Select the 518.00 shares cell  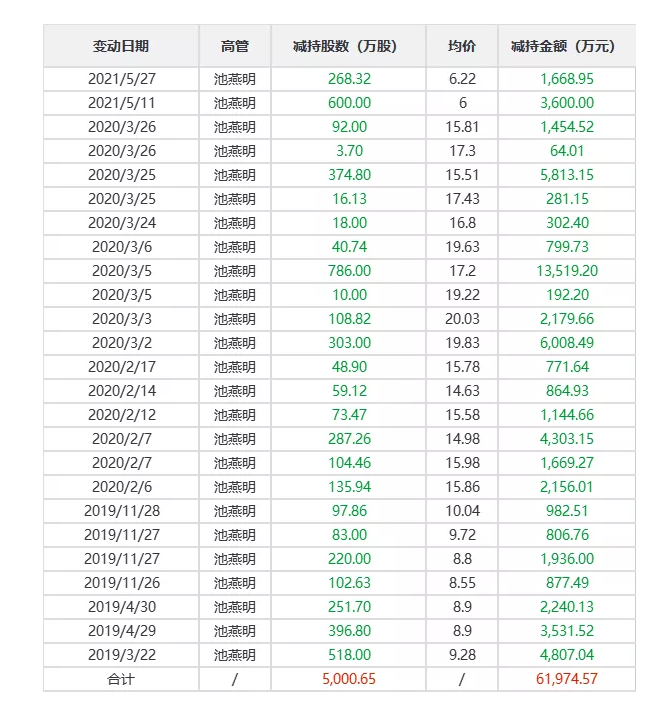click(348, 655)
